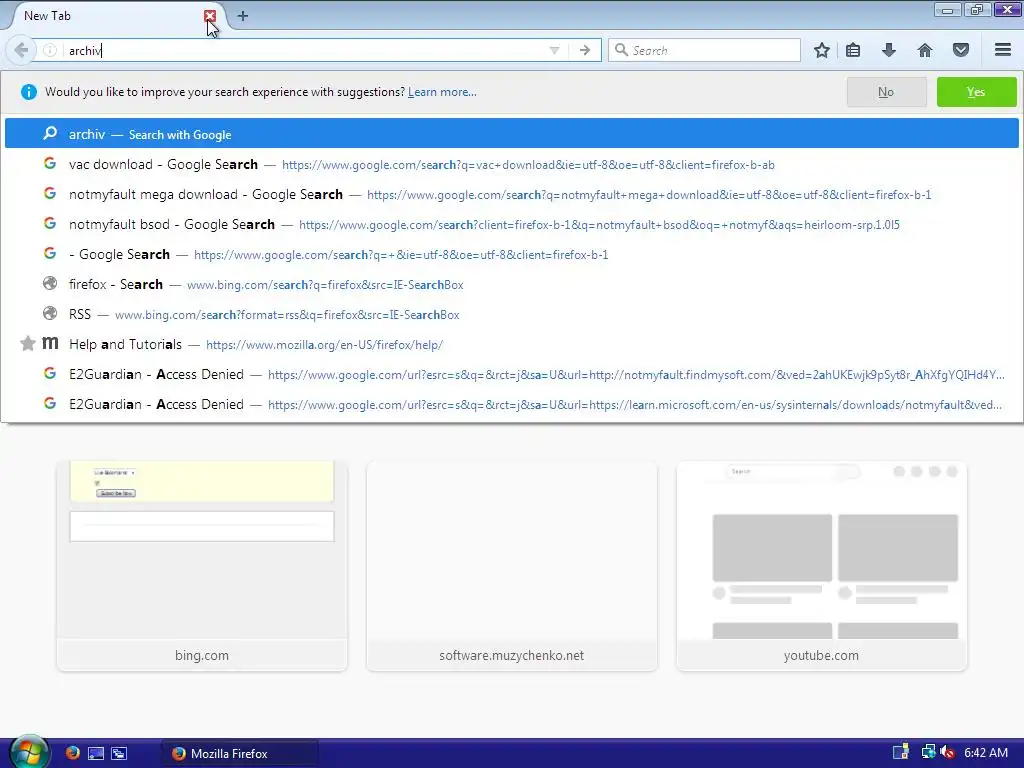Select RSS bing.com suggestion
Image resolution: width=1024 pixels, height=768 pixels.
click(511, 315)
